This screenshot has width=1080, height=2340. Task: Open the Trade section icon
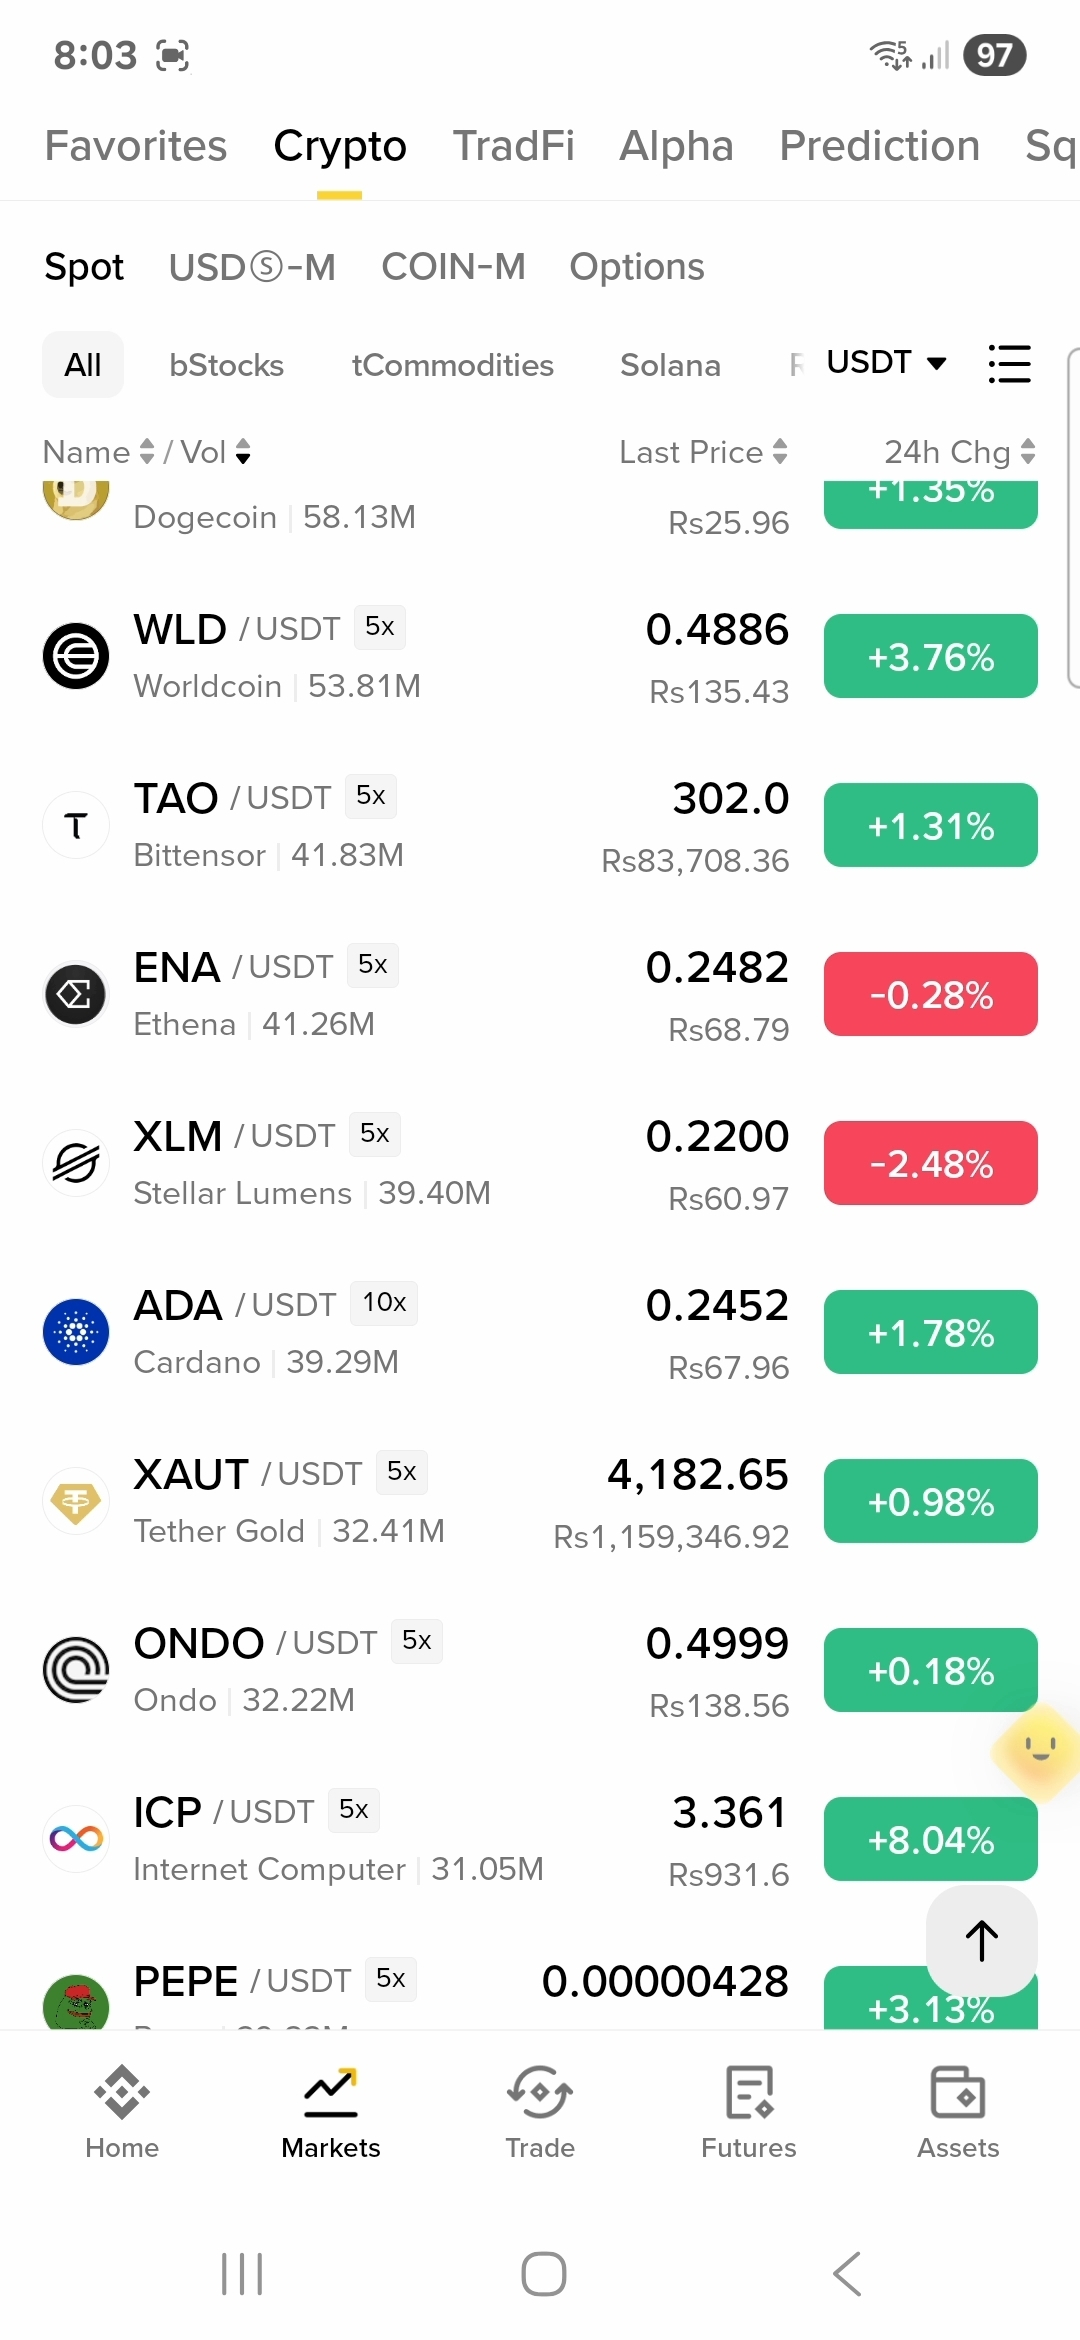[x=540, y=2092]
